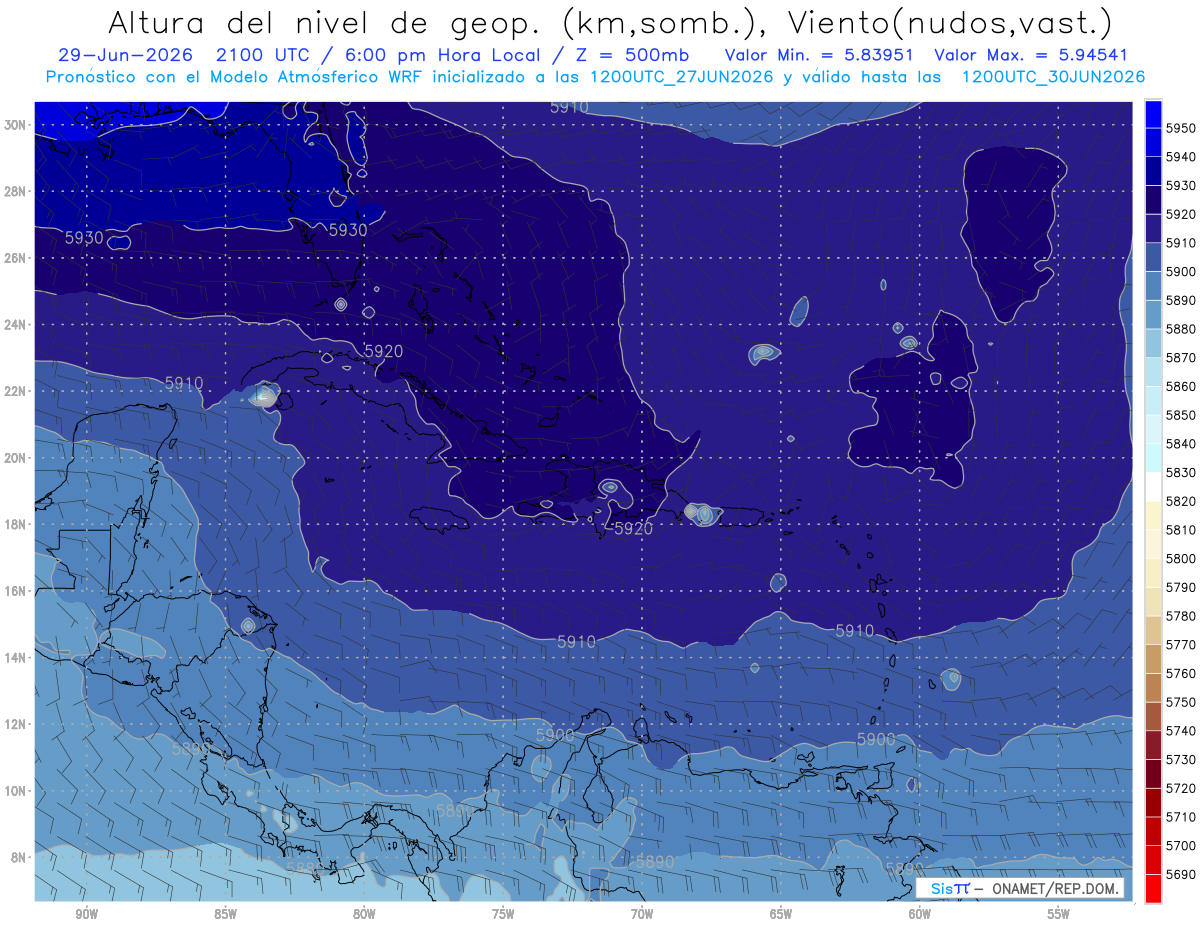Click the '65W' longitude axis label
Viewport: 1200px width, 927px height.
click(781, 914)
